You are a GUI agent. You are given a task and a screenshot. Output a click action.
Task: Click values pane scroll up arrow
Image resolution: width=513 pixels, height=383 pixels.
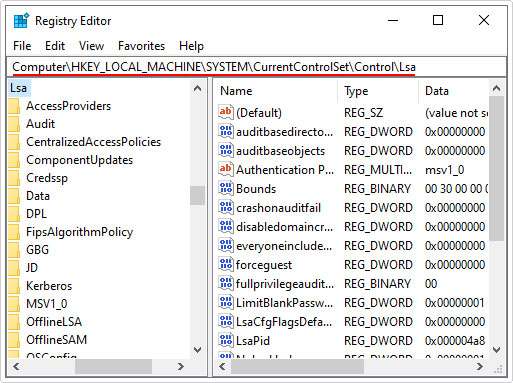coord(497,88)
